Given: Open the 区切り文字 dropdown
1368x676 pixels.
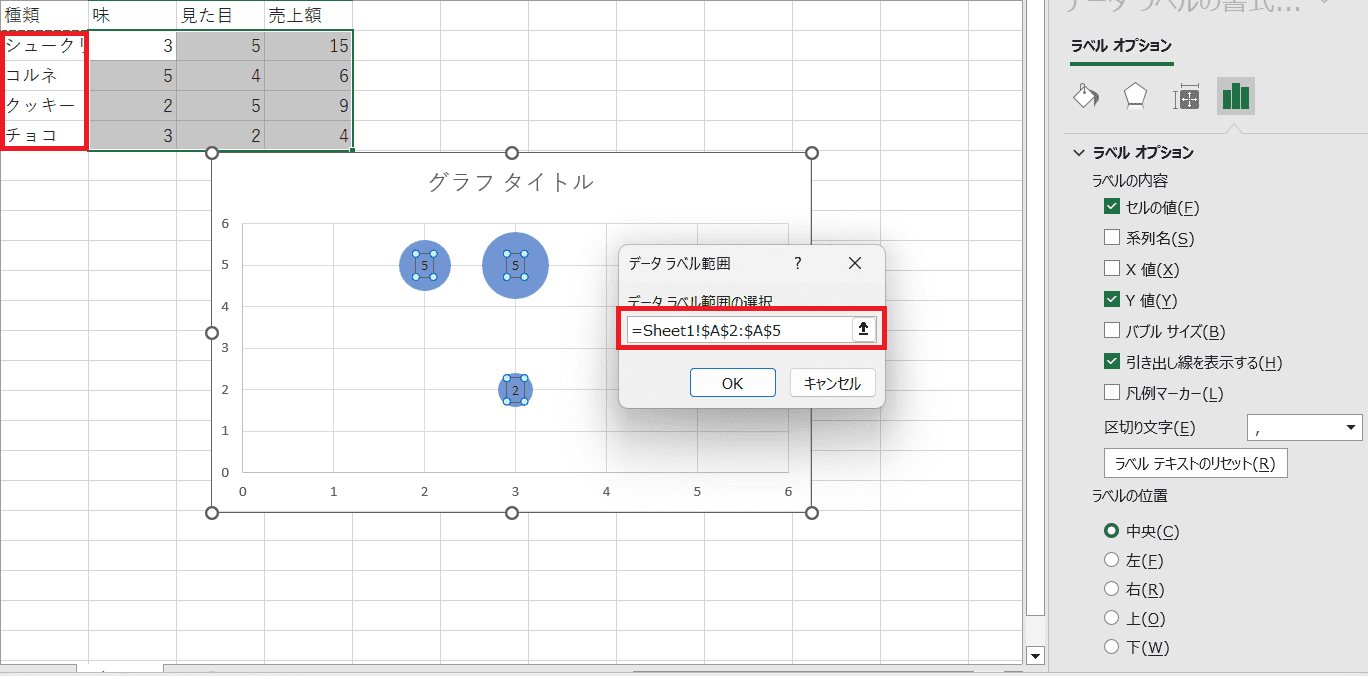Looking at the screenshot, I should [x=1304, y=428].
